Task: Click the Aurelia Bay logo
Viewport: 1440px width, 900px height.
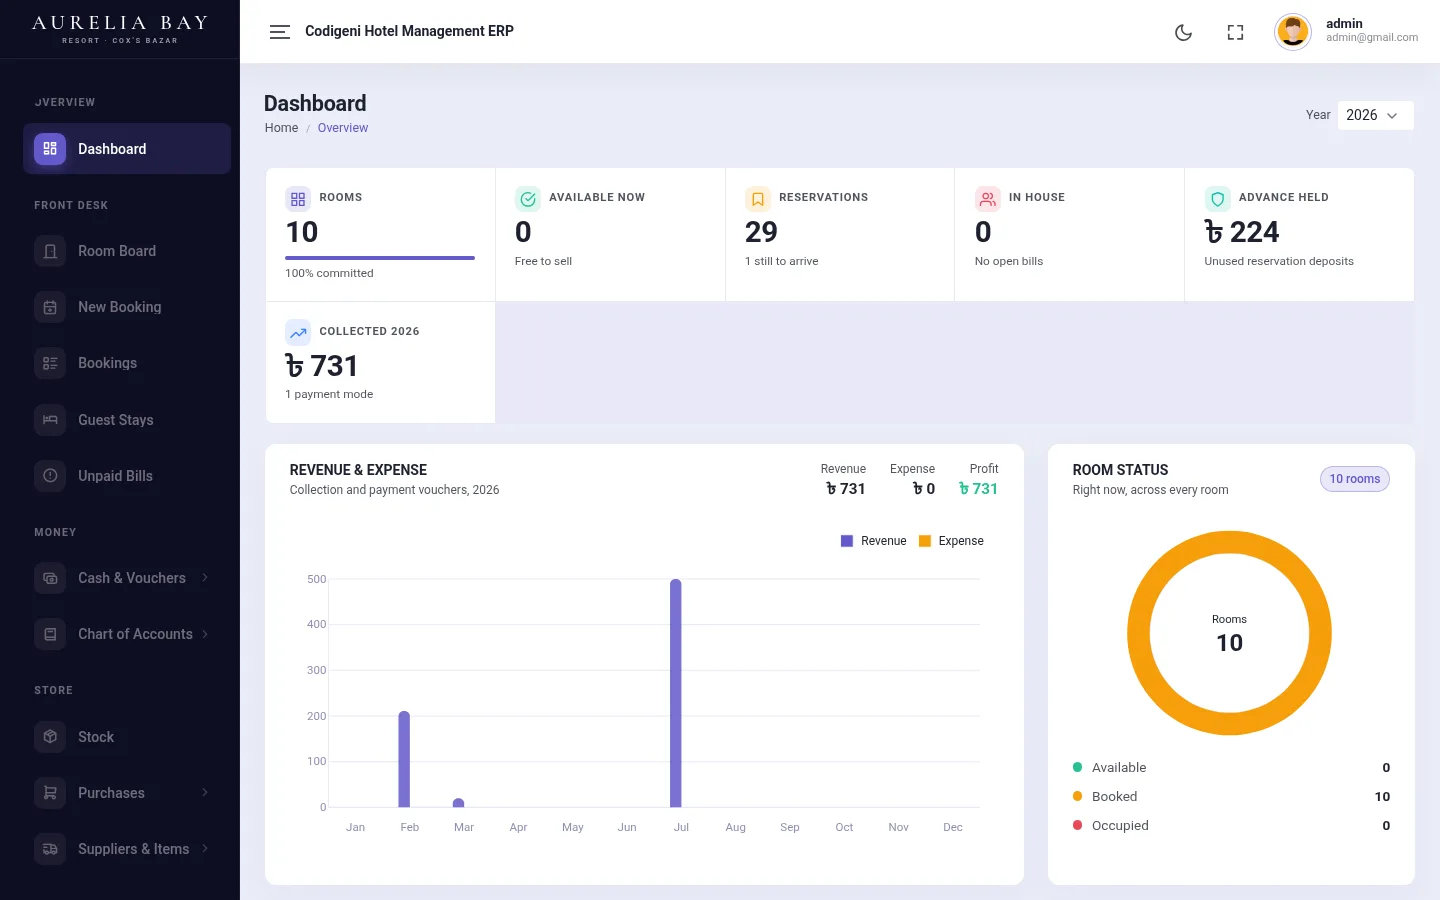Action: pos(120,29)
